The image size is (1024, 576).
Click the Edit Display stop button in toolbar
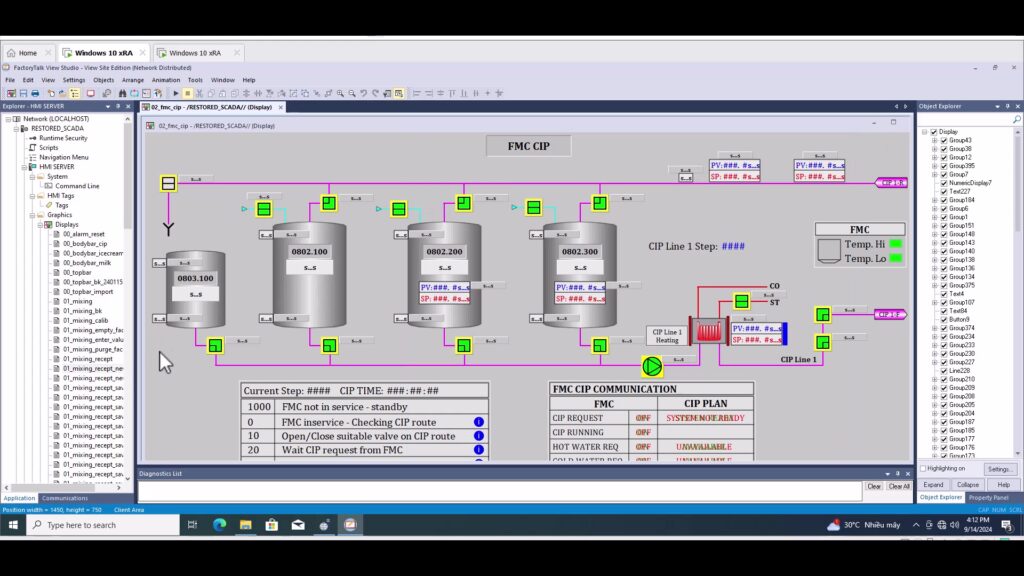187,93
